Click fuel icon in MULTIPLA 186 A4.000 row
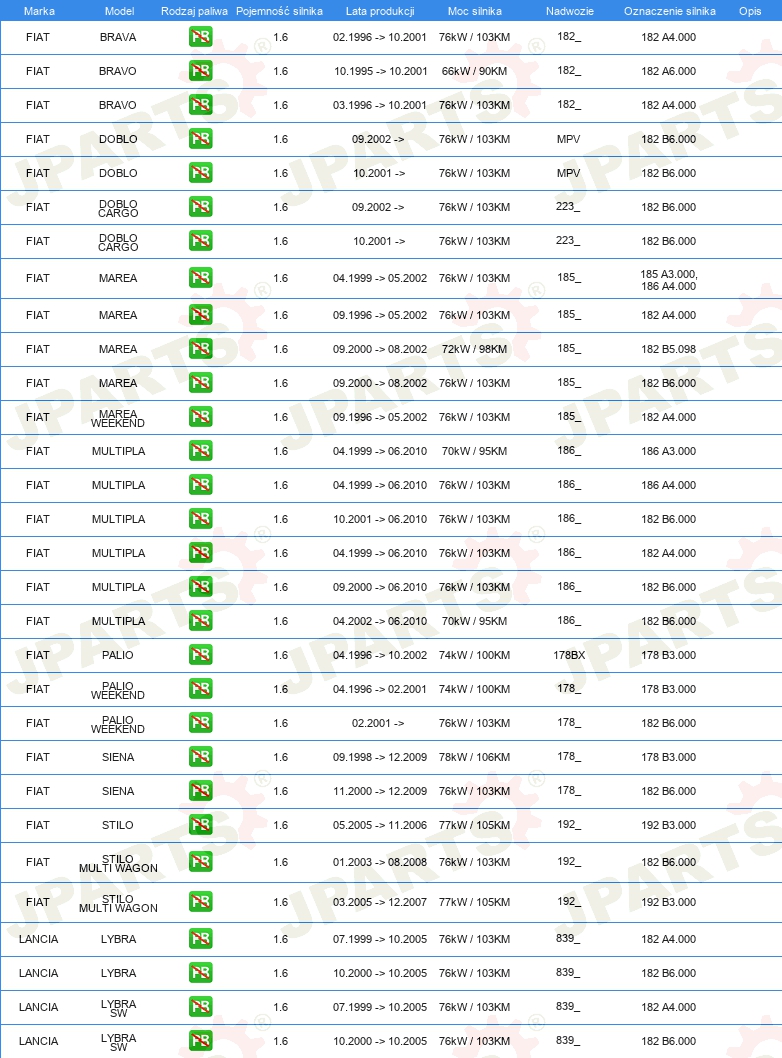782x1058 pixels. point(200,484)
